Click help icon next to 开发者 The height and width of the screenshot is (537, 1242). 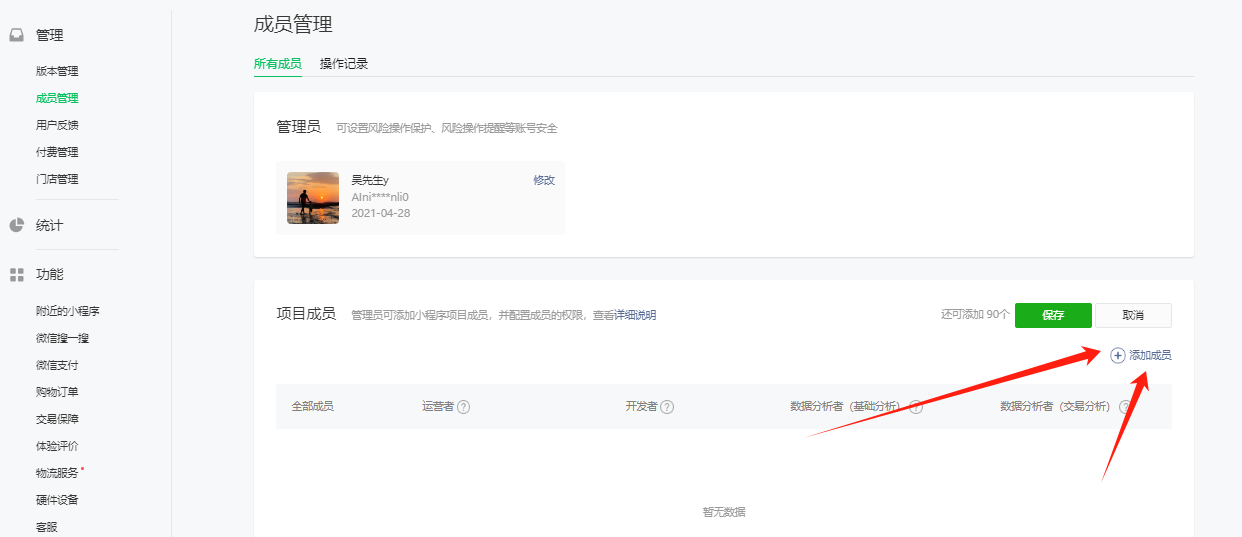(x=667, y=407)
